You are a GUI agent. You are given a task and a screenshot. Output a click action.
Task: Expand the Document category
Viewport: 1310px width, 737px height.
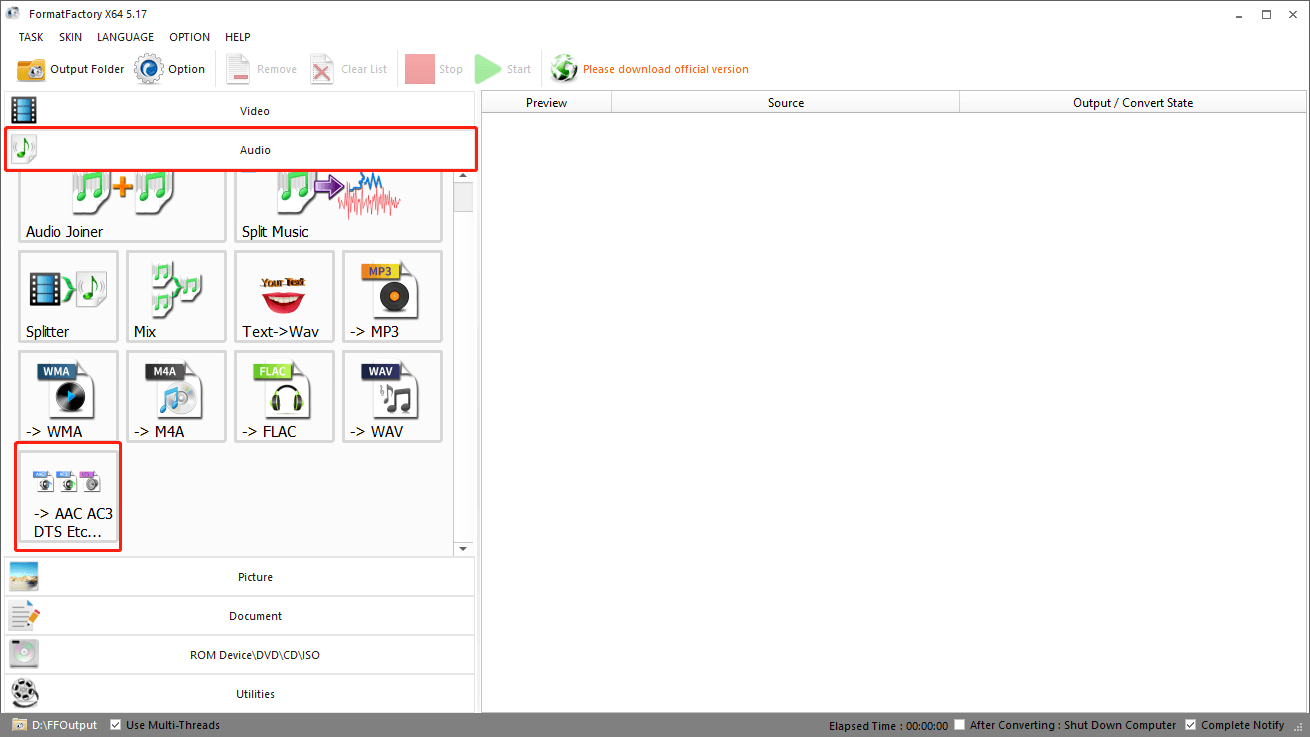[x=240, y=616]
